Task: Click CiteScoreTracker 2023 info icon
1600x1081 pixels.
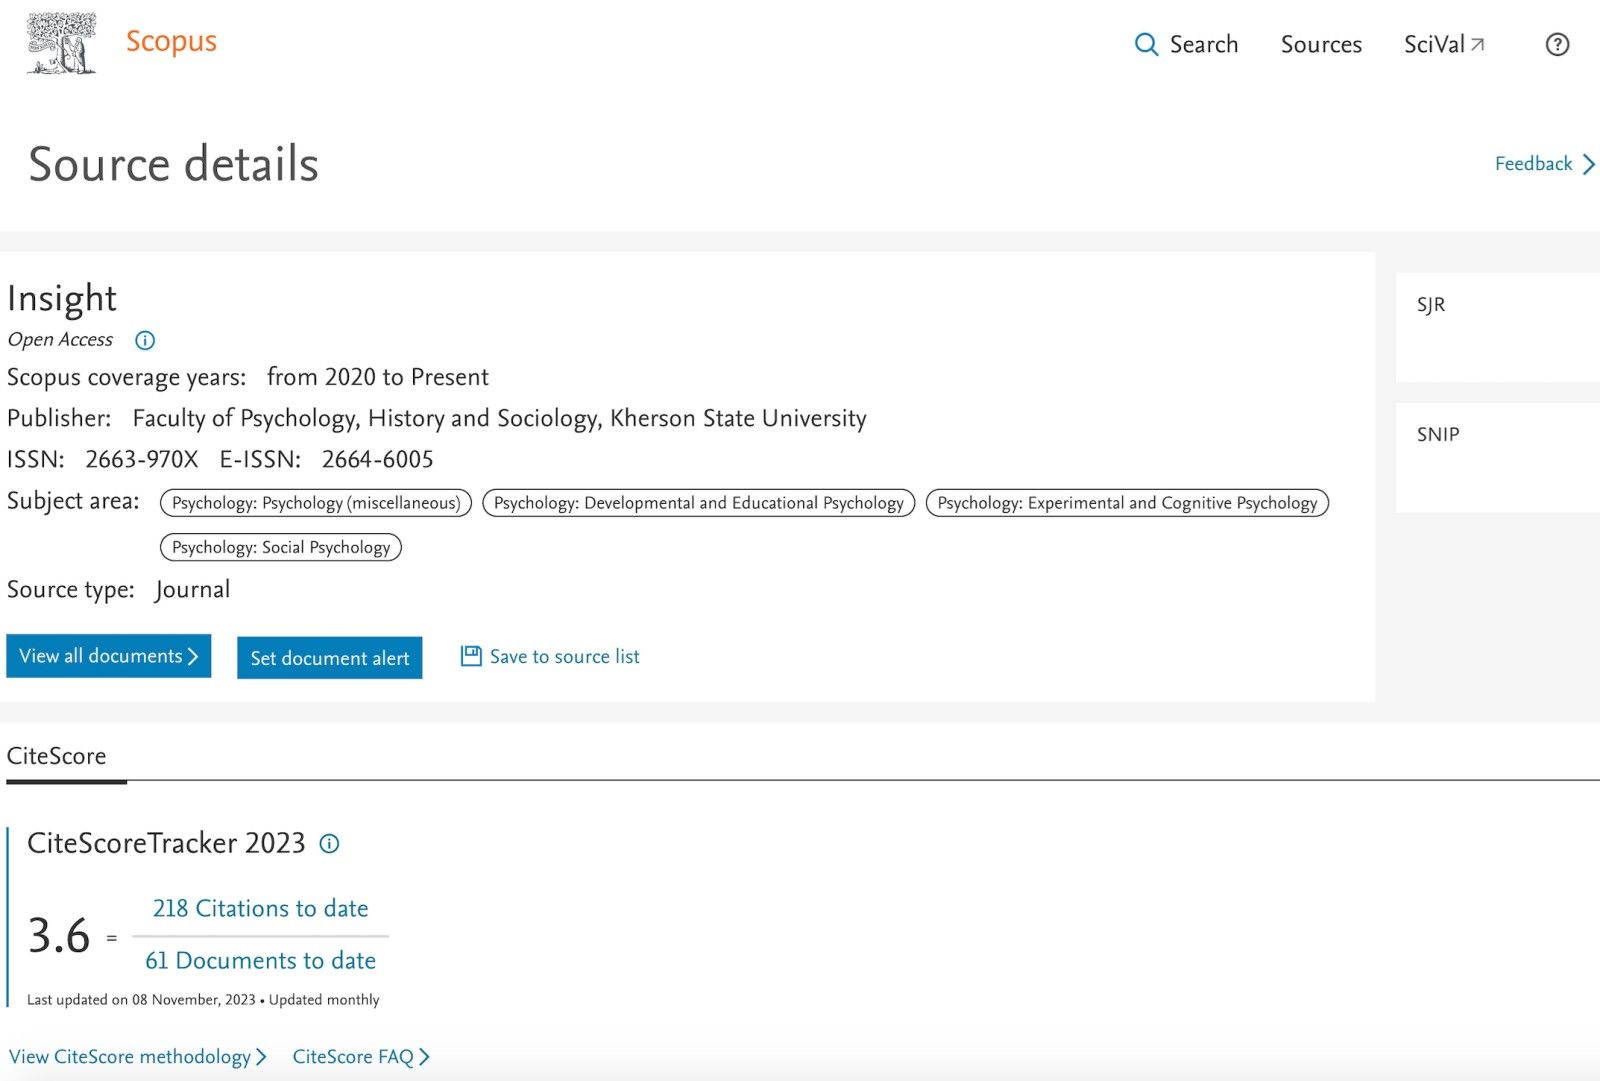Action: (x=329, y=844)
